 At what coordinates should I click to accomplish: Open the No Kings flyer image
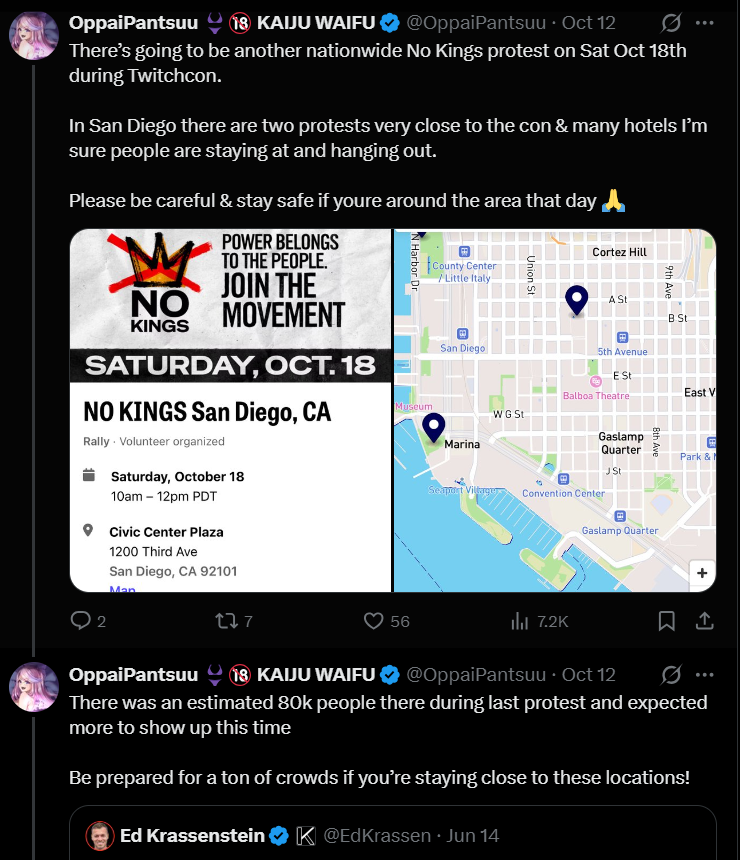pos(229,410)
